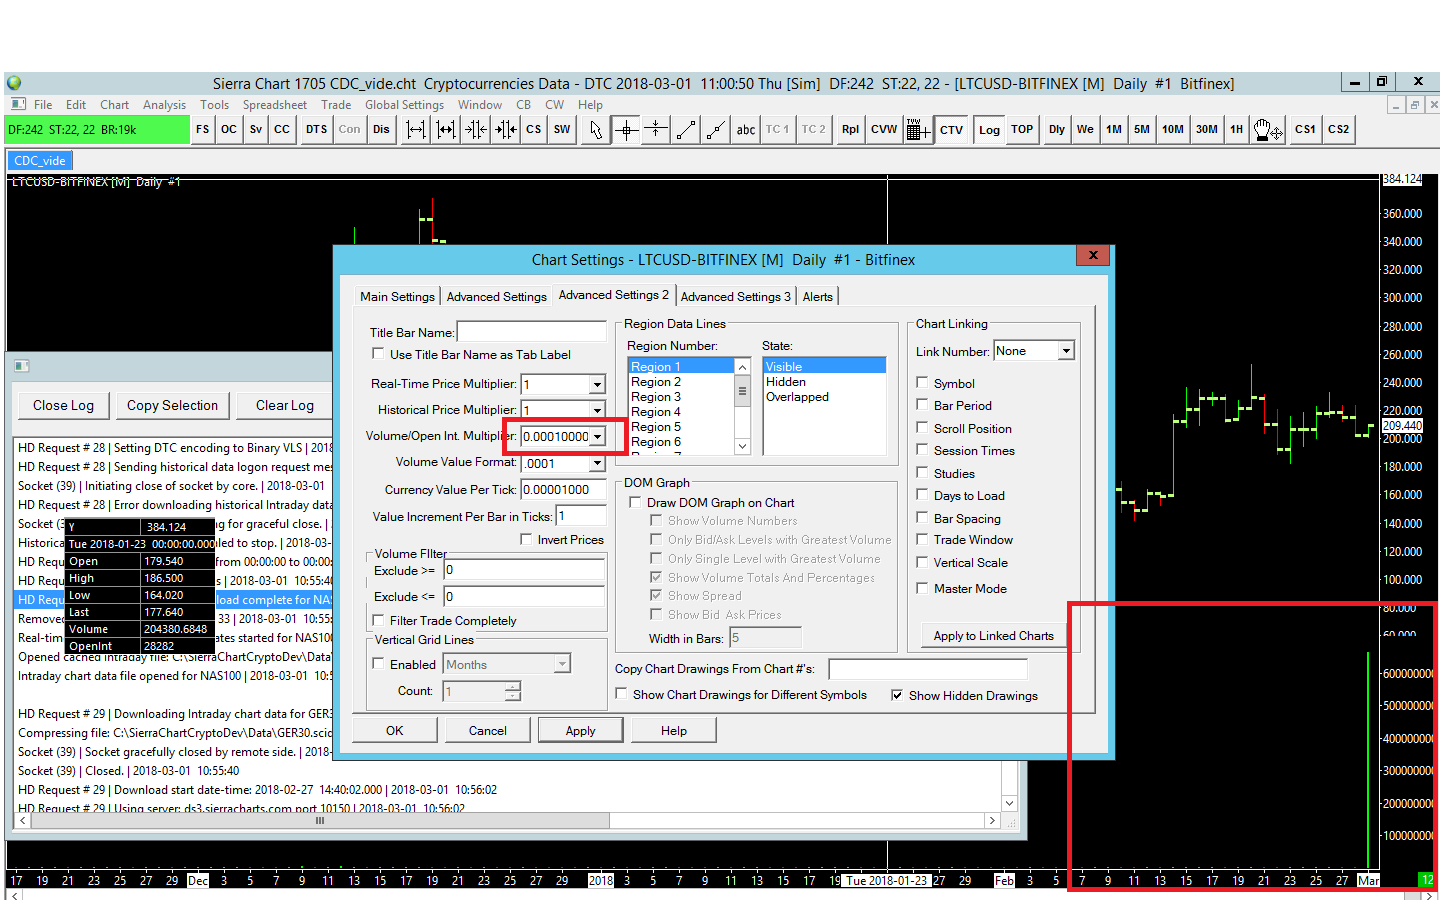
Task: Click the Apply button beside Cancel
Action: pyautogui.click(x=580, y=731)
